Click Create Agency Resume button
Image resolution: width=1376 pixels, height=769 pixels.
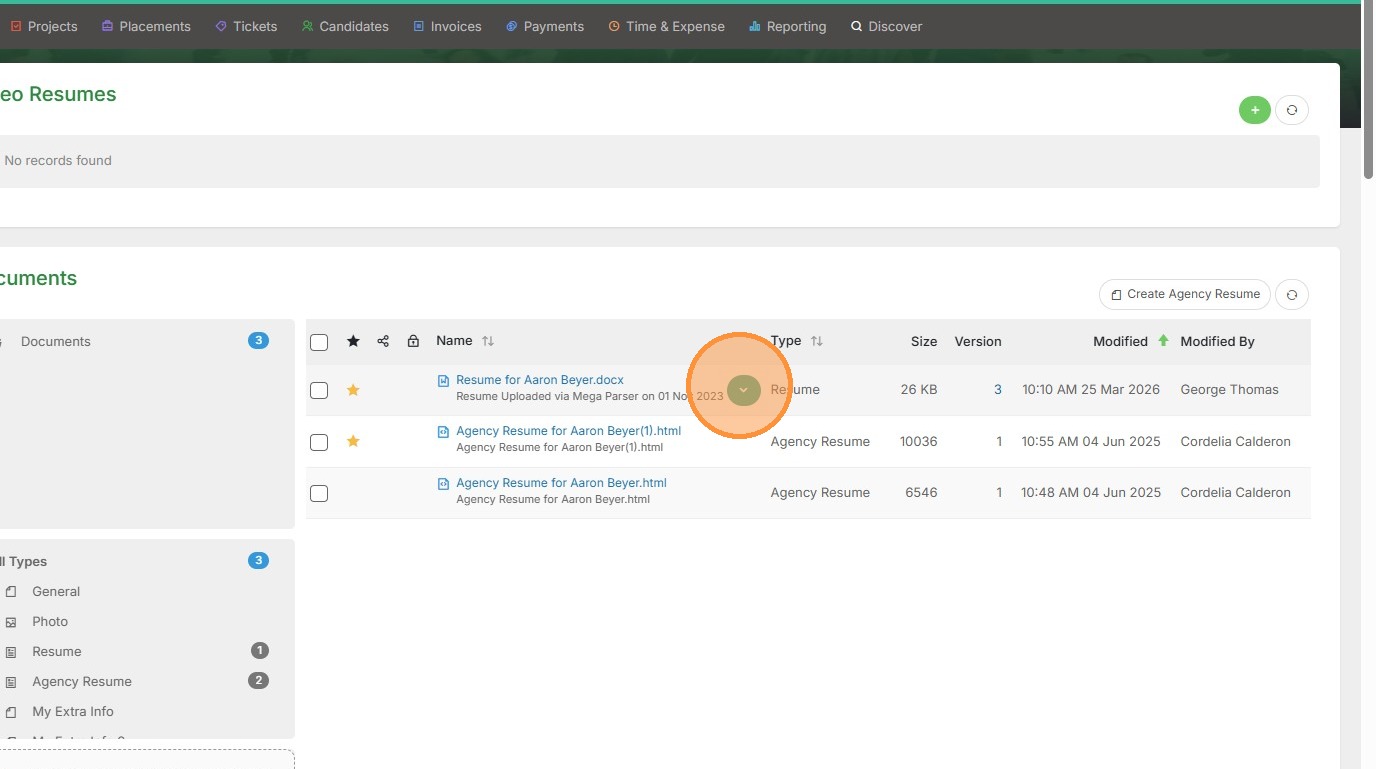coord(1184,295)
